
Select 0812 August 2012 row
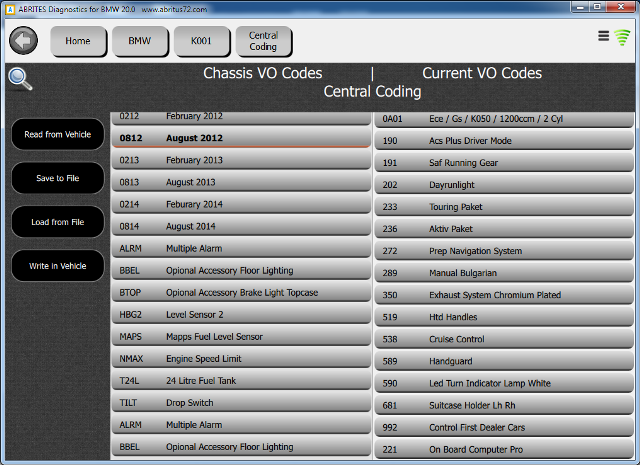[241, 138]
